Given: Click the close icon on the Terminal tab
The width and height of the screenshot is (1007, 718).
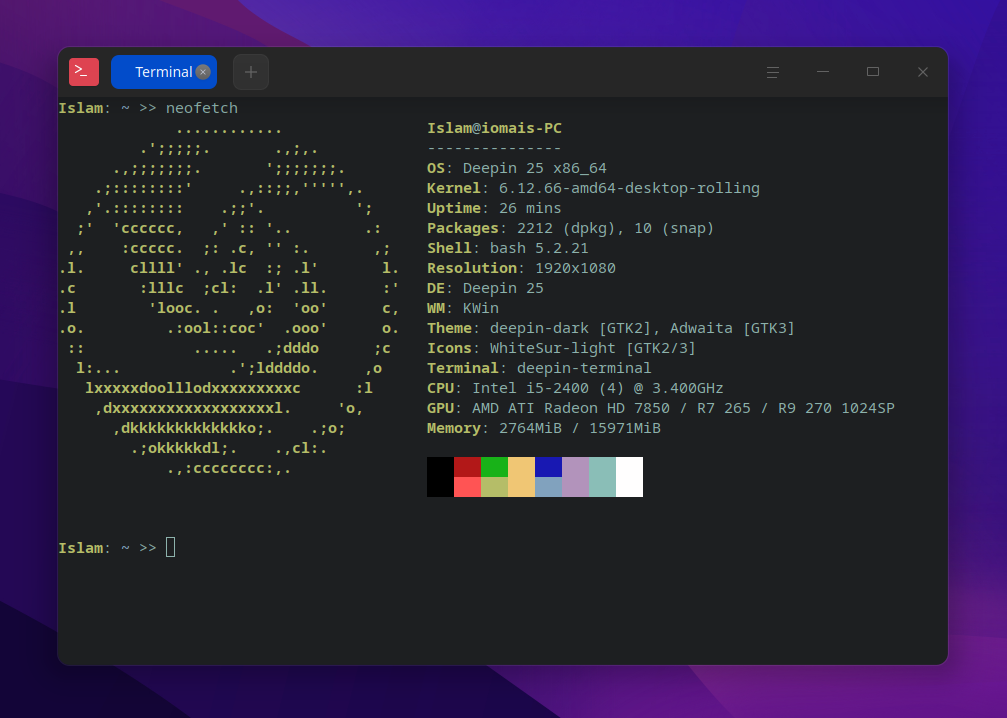Looking at the screenshot, I should (x=203, y=71).
